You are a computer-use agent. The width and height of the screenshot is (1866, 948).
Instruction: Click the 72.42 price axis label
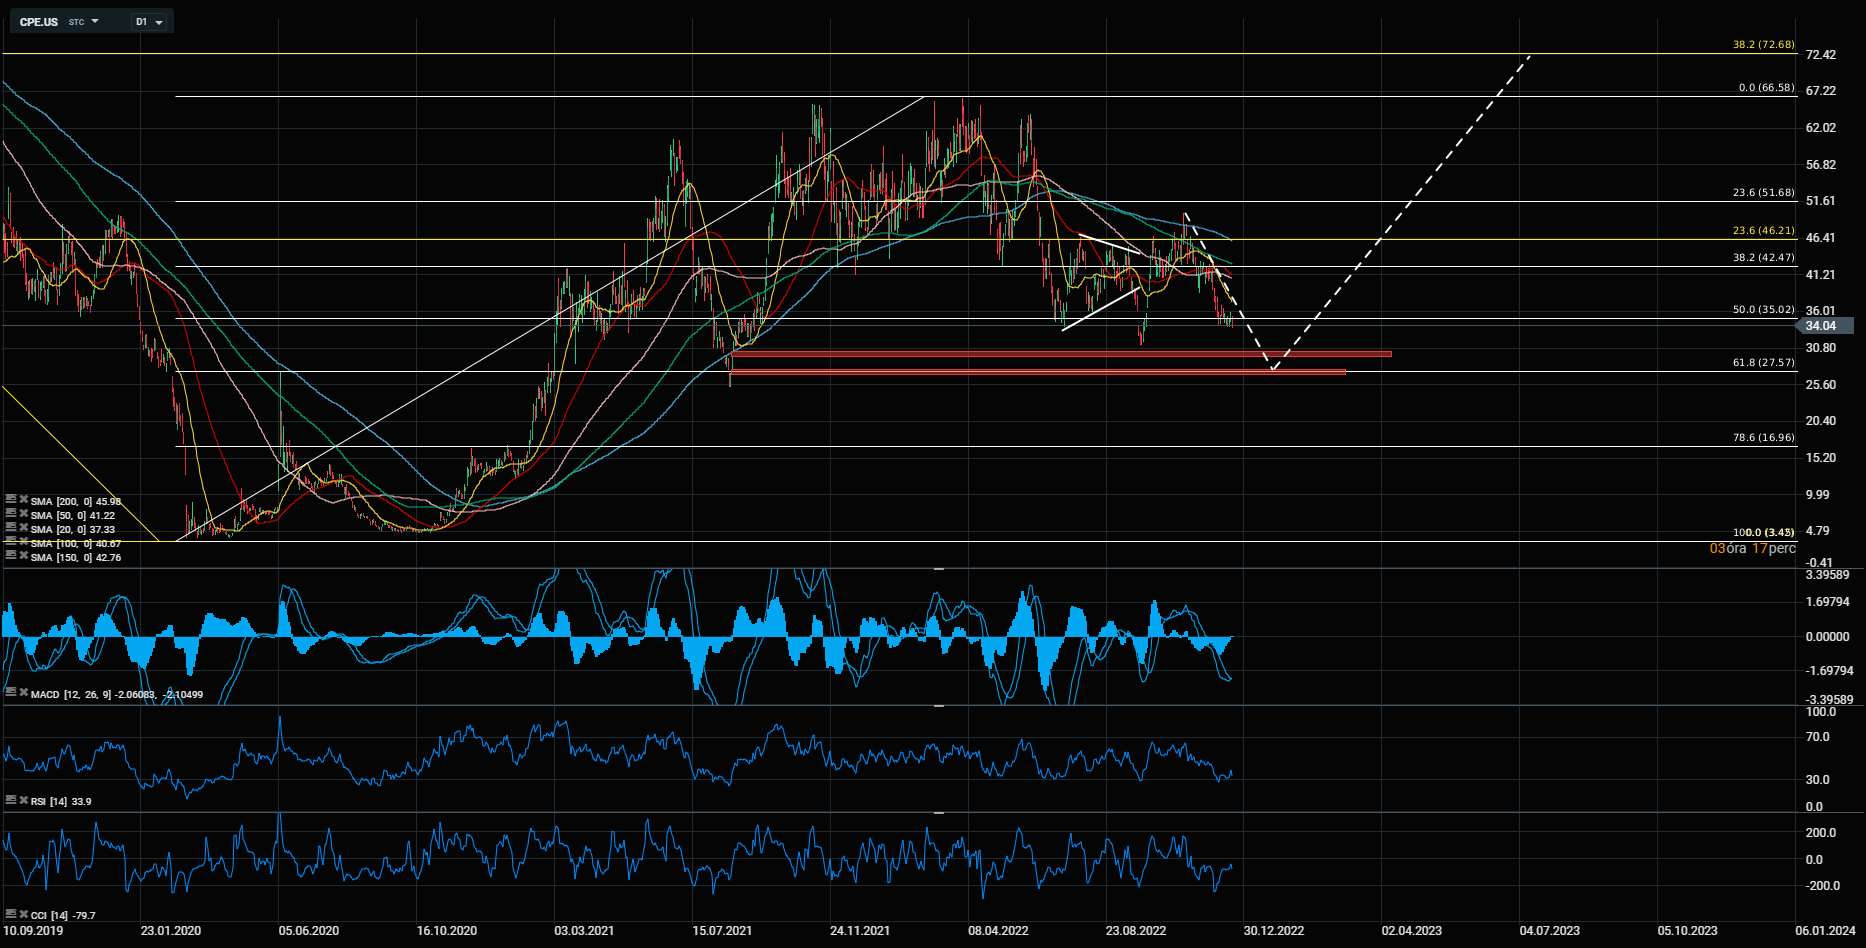[1821, 55]
